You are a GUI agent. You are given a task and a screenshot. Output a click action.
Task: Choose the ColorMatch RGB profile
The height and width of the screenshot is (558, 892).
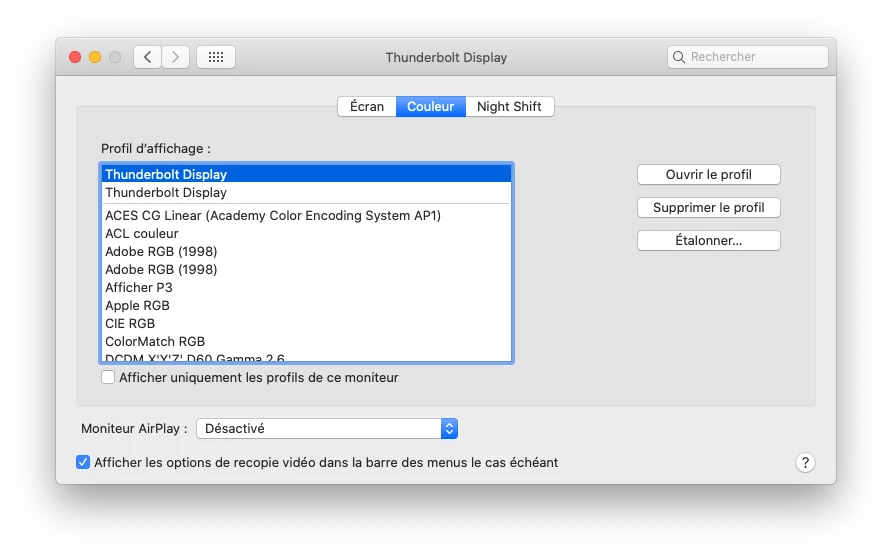[306, 341]
